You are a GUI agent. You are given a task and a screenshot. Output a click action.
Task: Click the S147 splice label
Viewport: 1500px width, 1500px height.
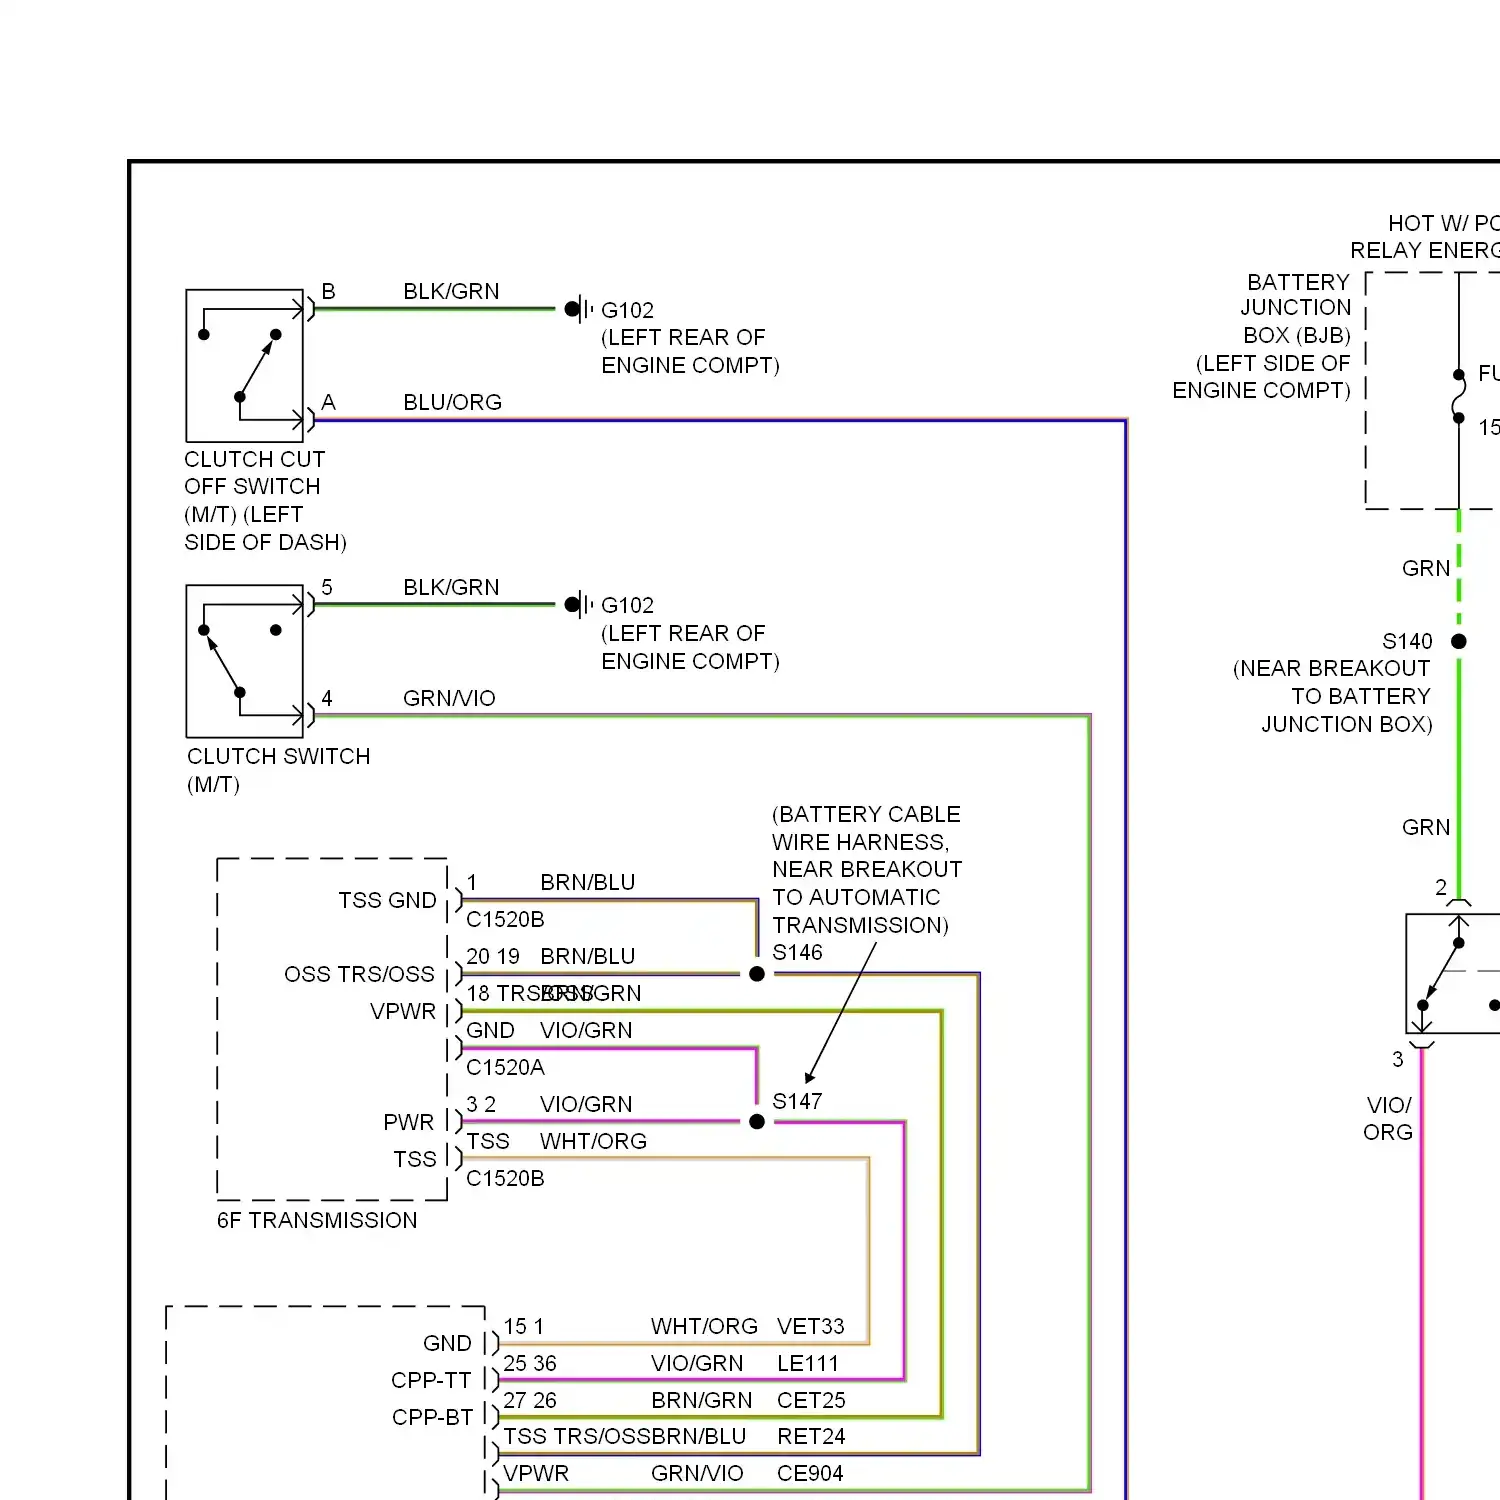click(x=797, y=1101)
